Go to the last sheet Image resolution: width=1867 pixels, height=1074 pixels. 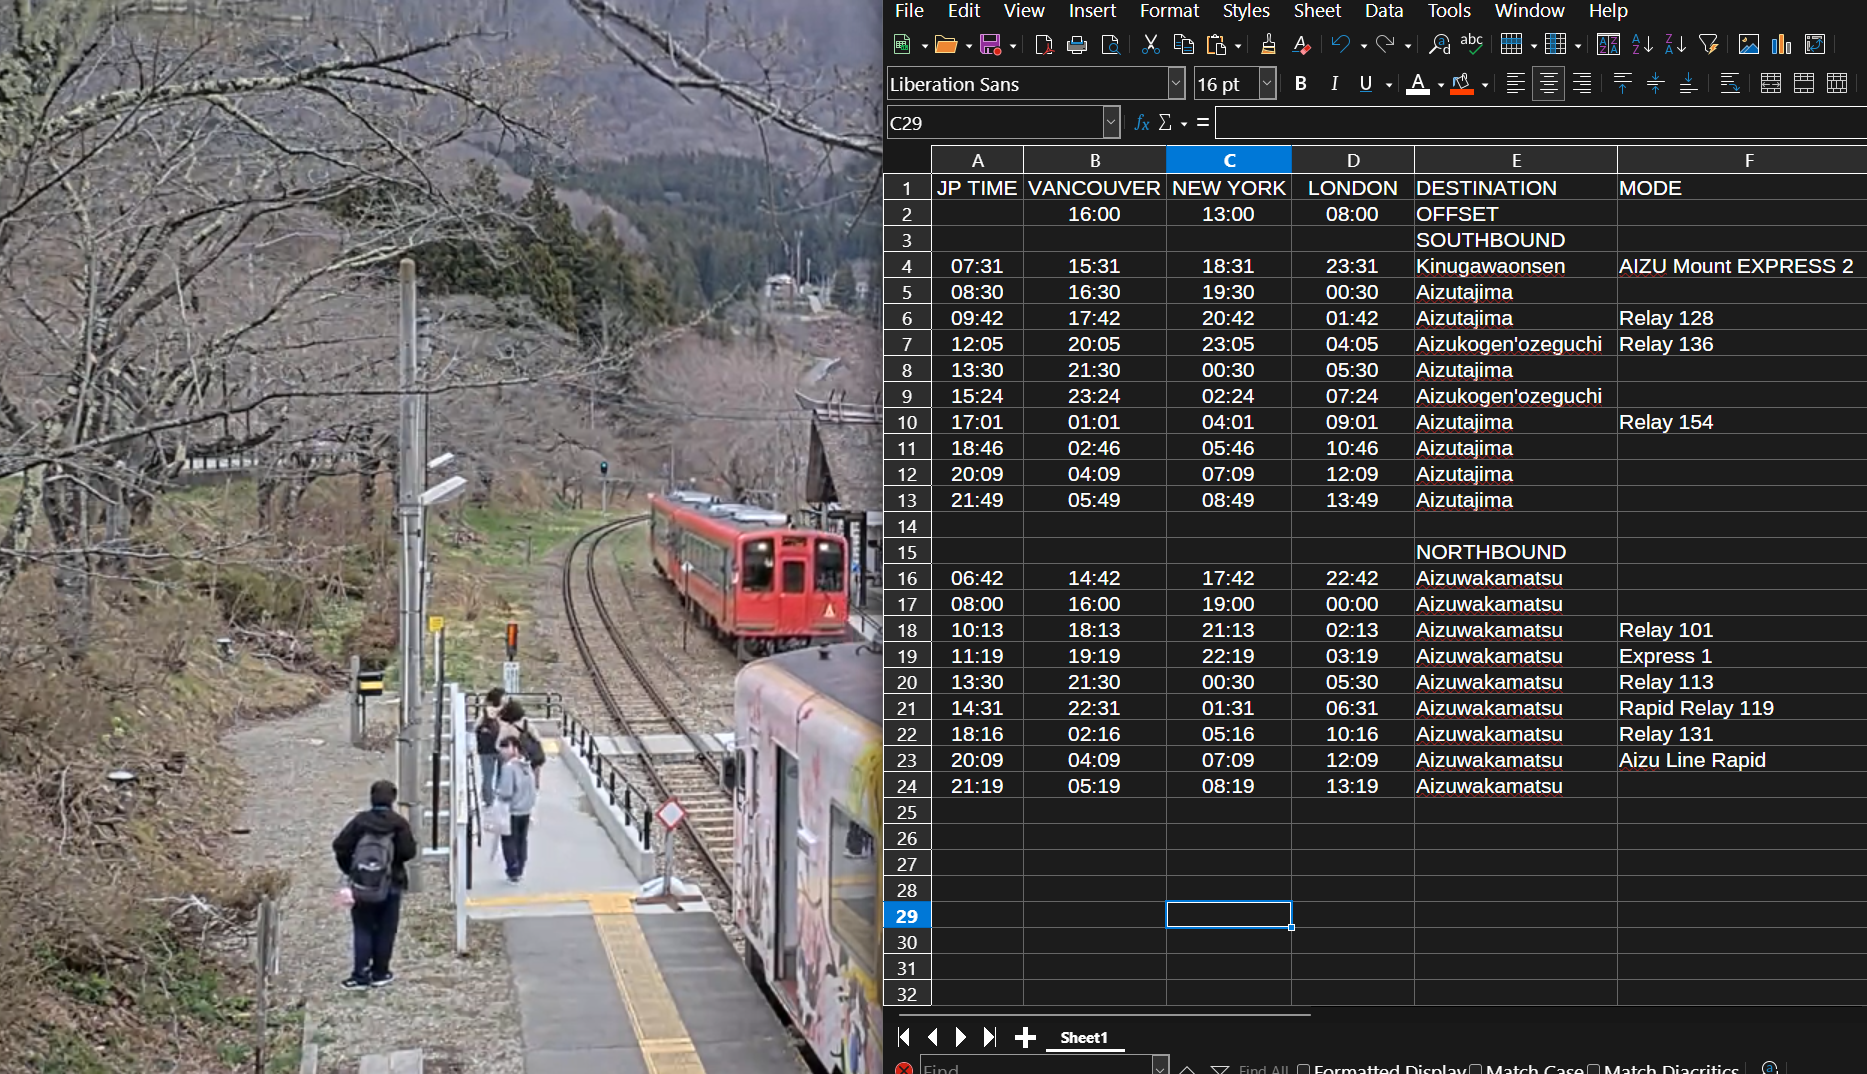pyautogui.click(x=990, y=1037)
